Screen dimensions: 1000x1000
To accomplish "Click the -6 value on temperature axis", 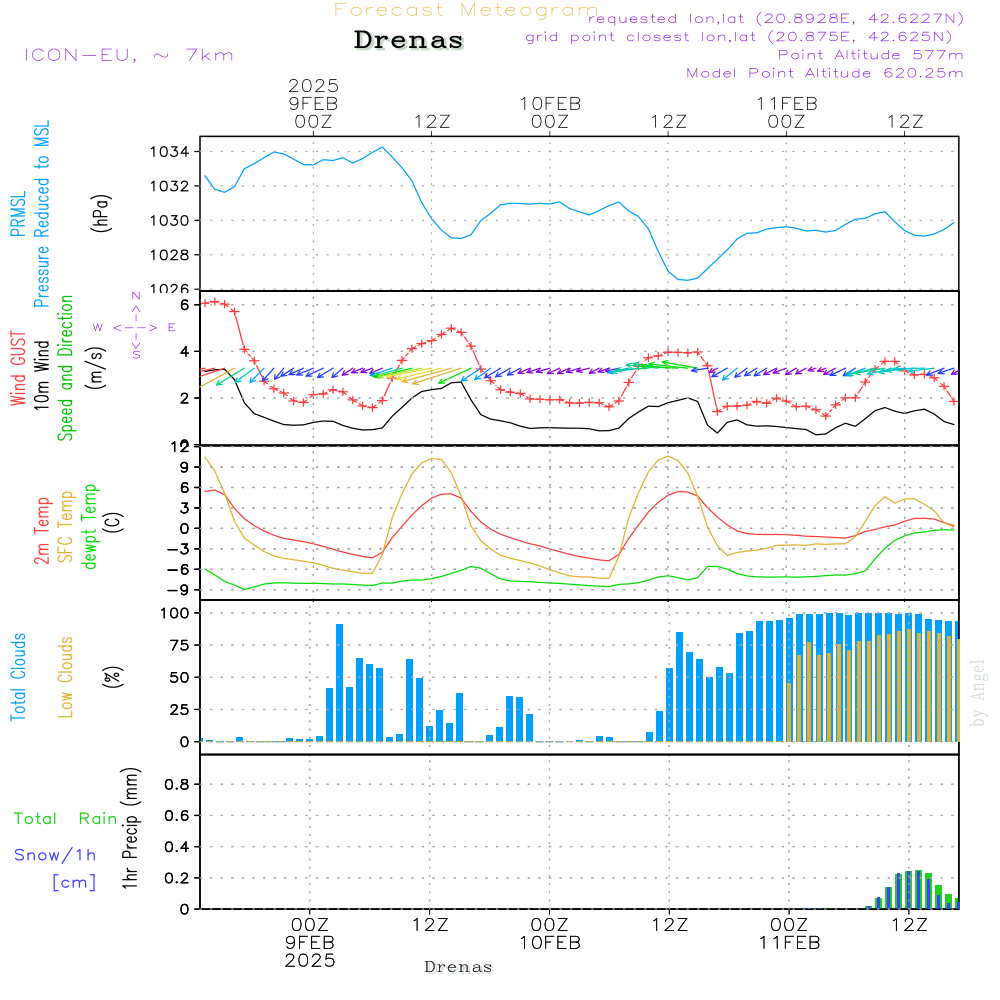I will pyautogui.click(x=179, y=570).
